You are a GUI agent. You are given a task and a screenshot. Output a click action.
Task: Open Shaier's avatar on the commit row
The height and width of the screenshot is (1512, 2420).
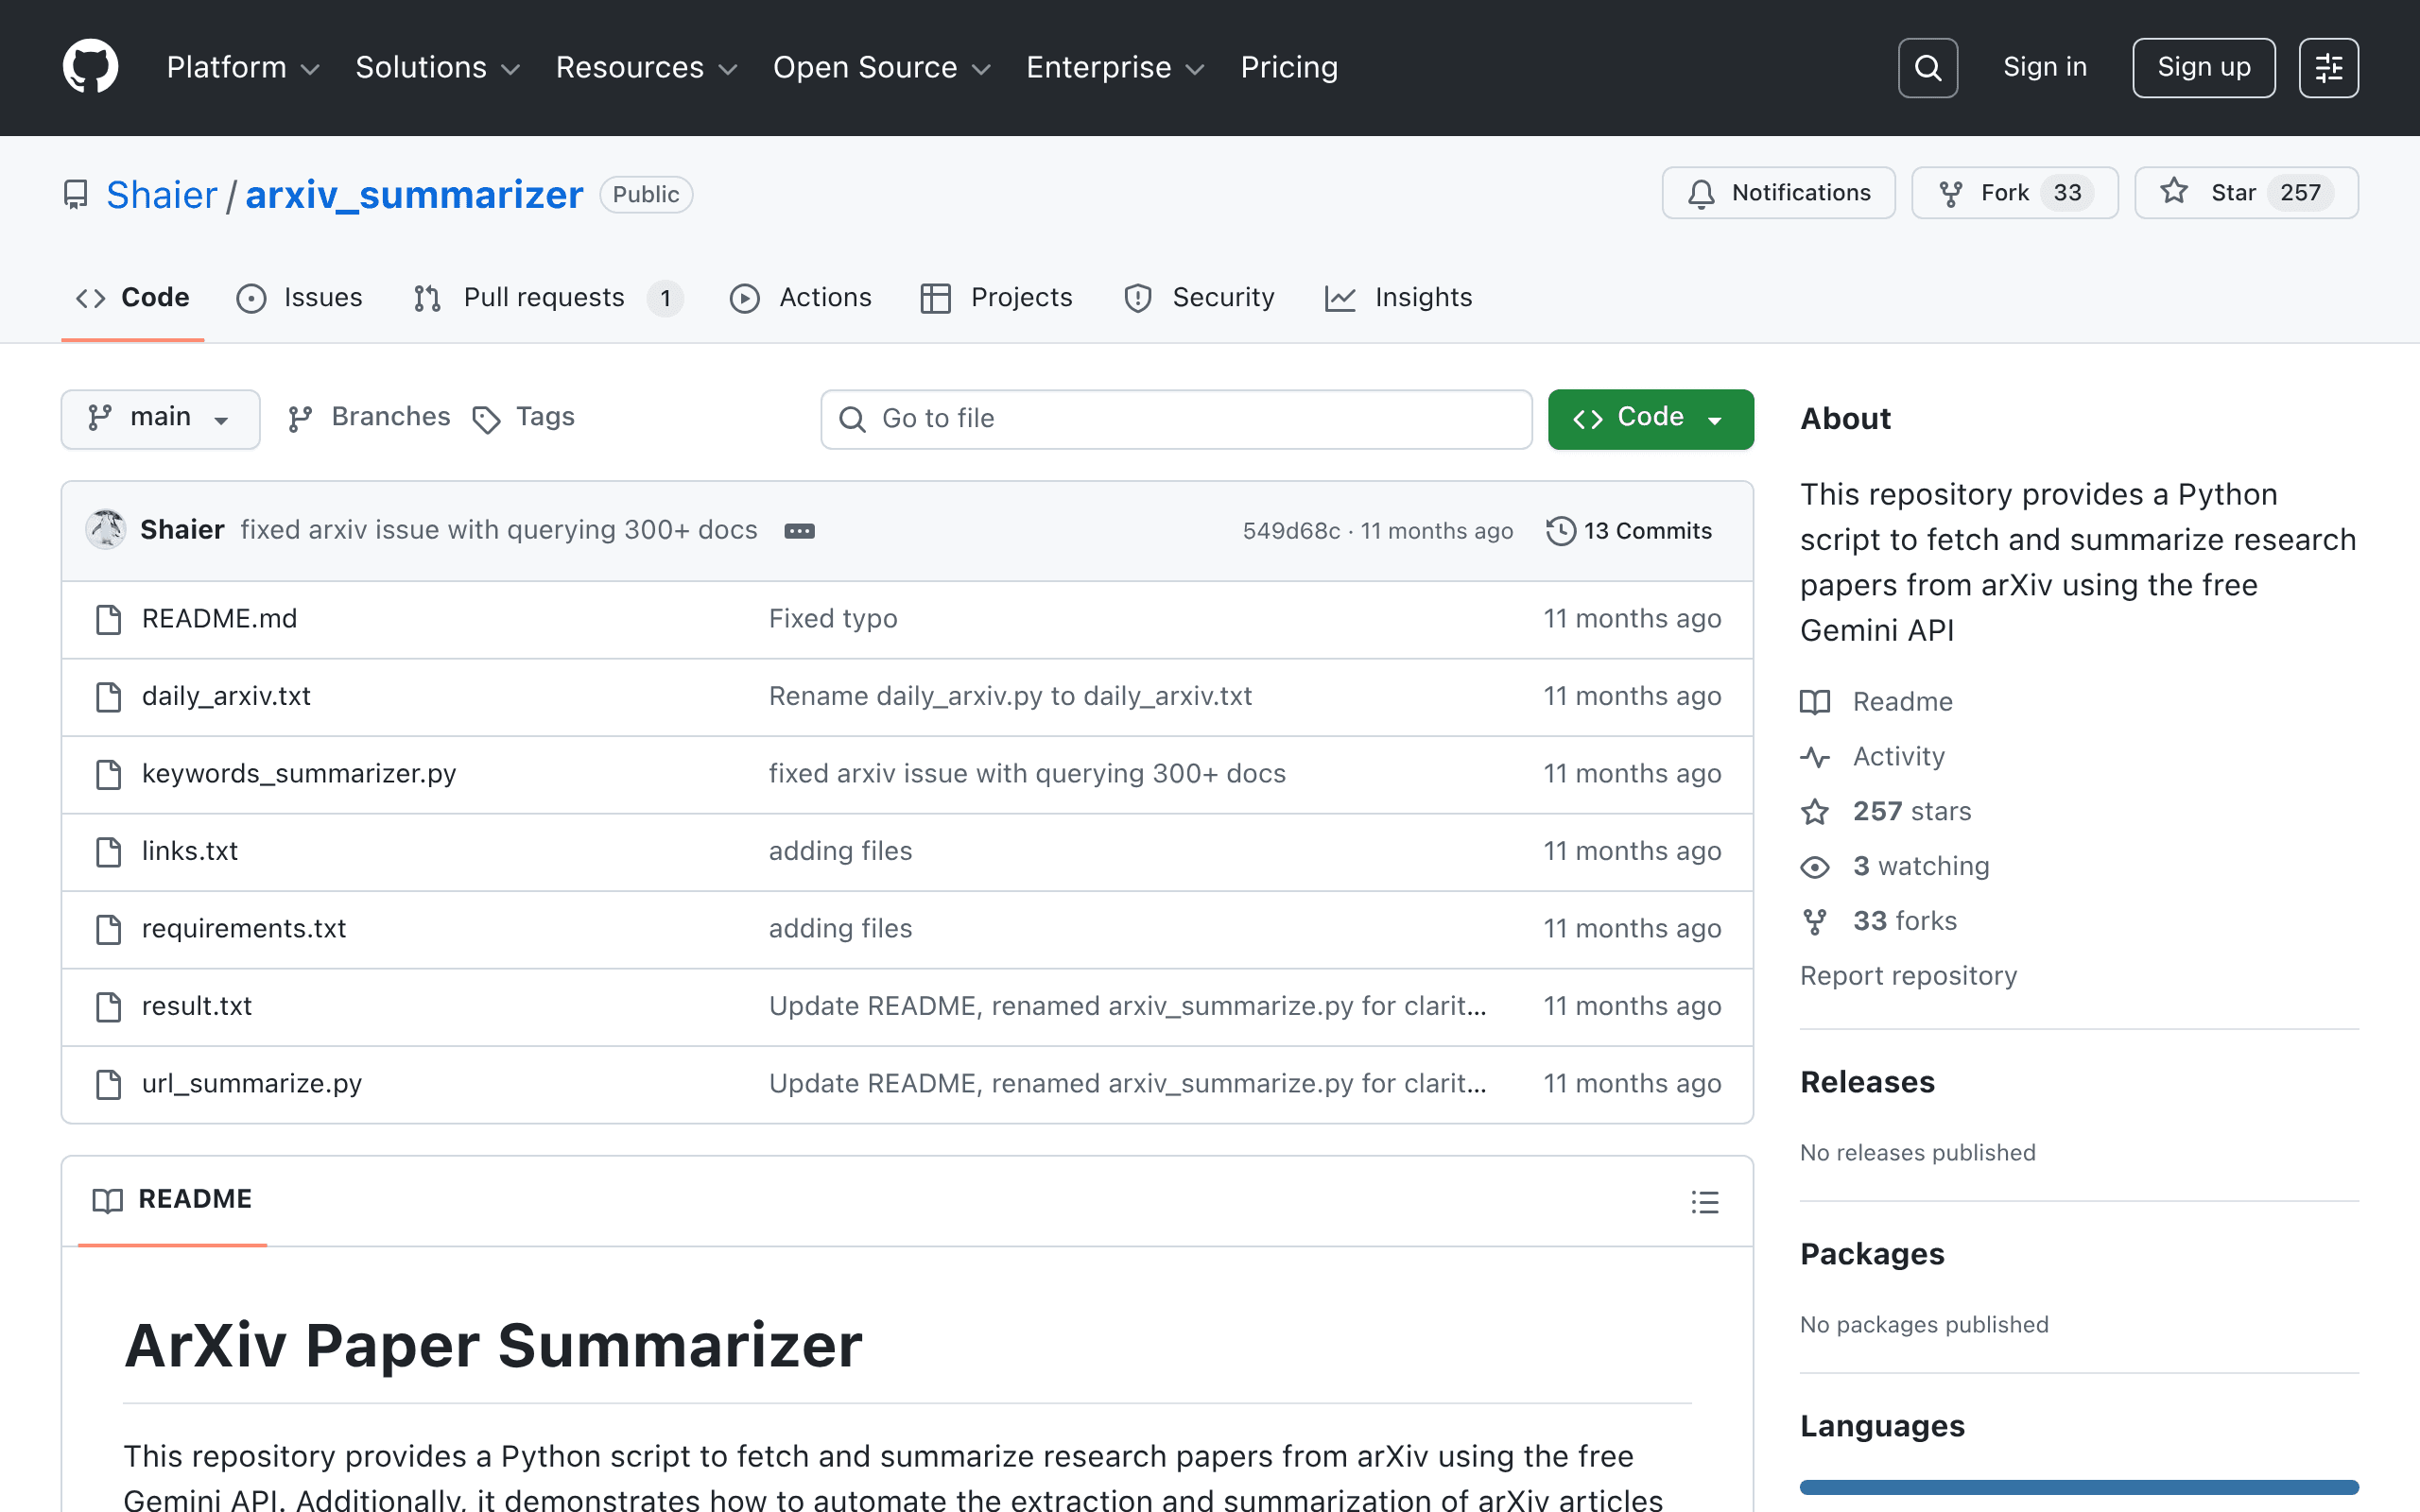pyautogui.click(x=105, y=530)
